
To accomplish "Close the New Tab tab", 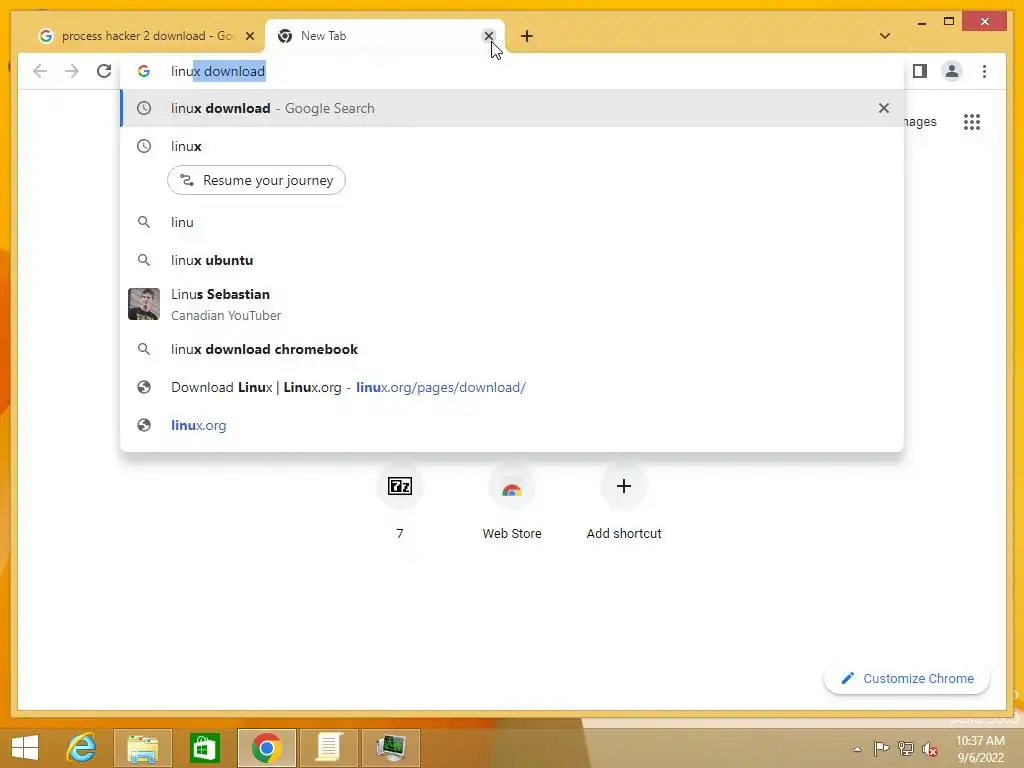I will click(488, 36).
